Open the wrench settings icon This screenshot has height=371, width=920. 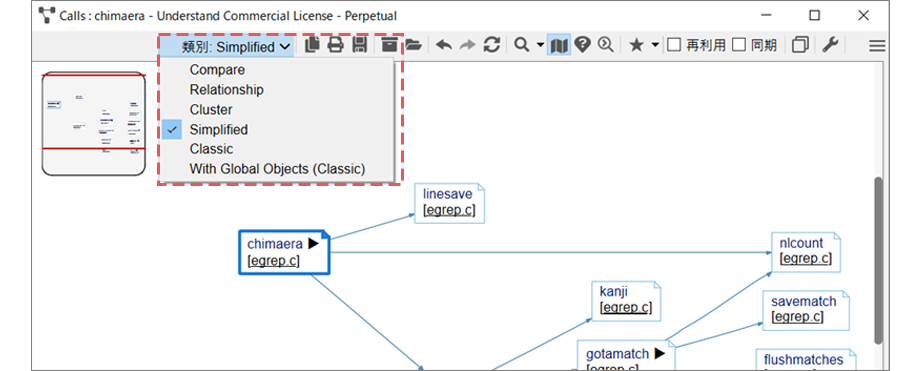coord(830,45)
